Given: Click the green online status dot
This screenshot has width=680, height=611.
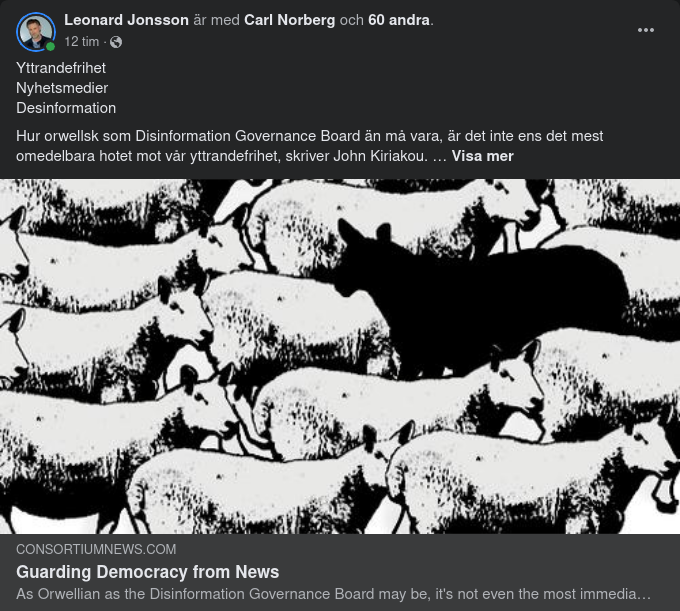Looking at the screenshot, I should click(50, 46).
